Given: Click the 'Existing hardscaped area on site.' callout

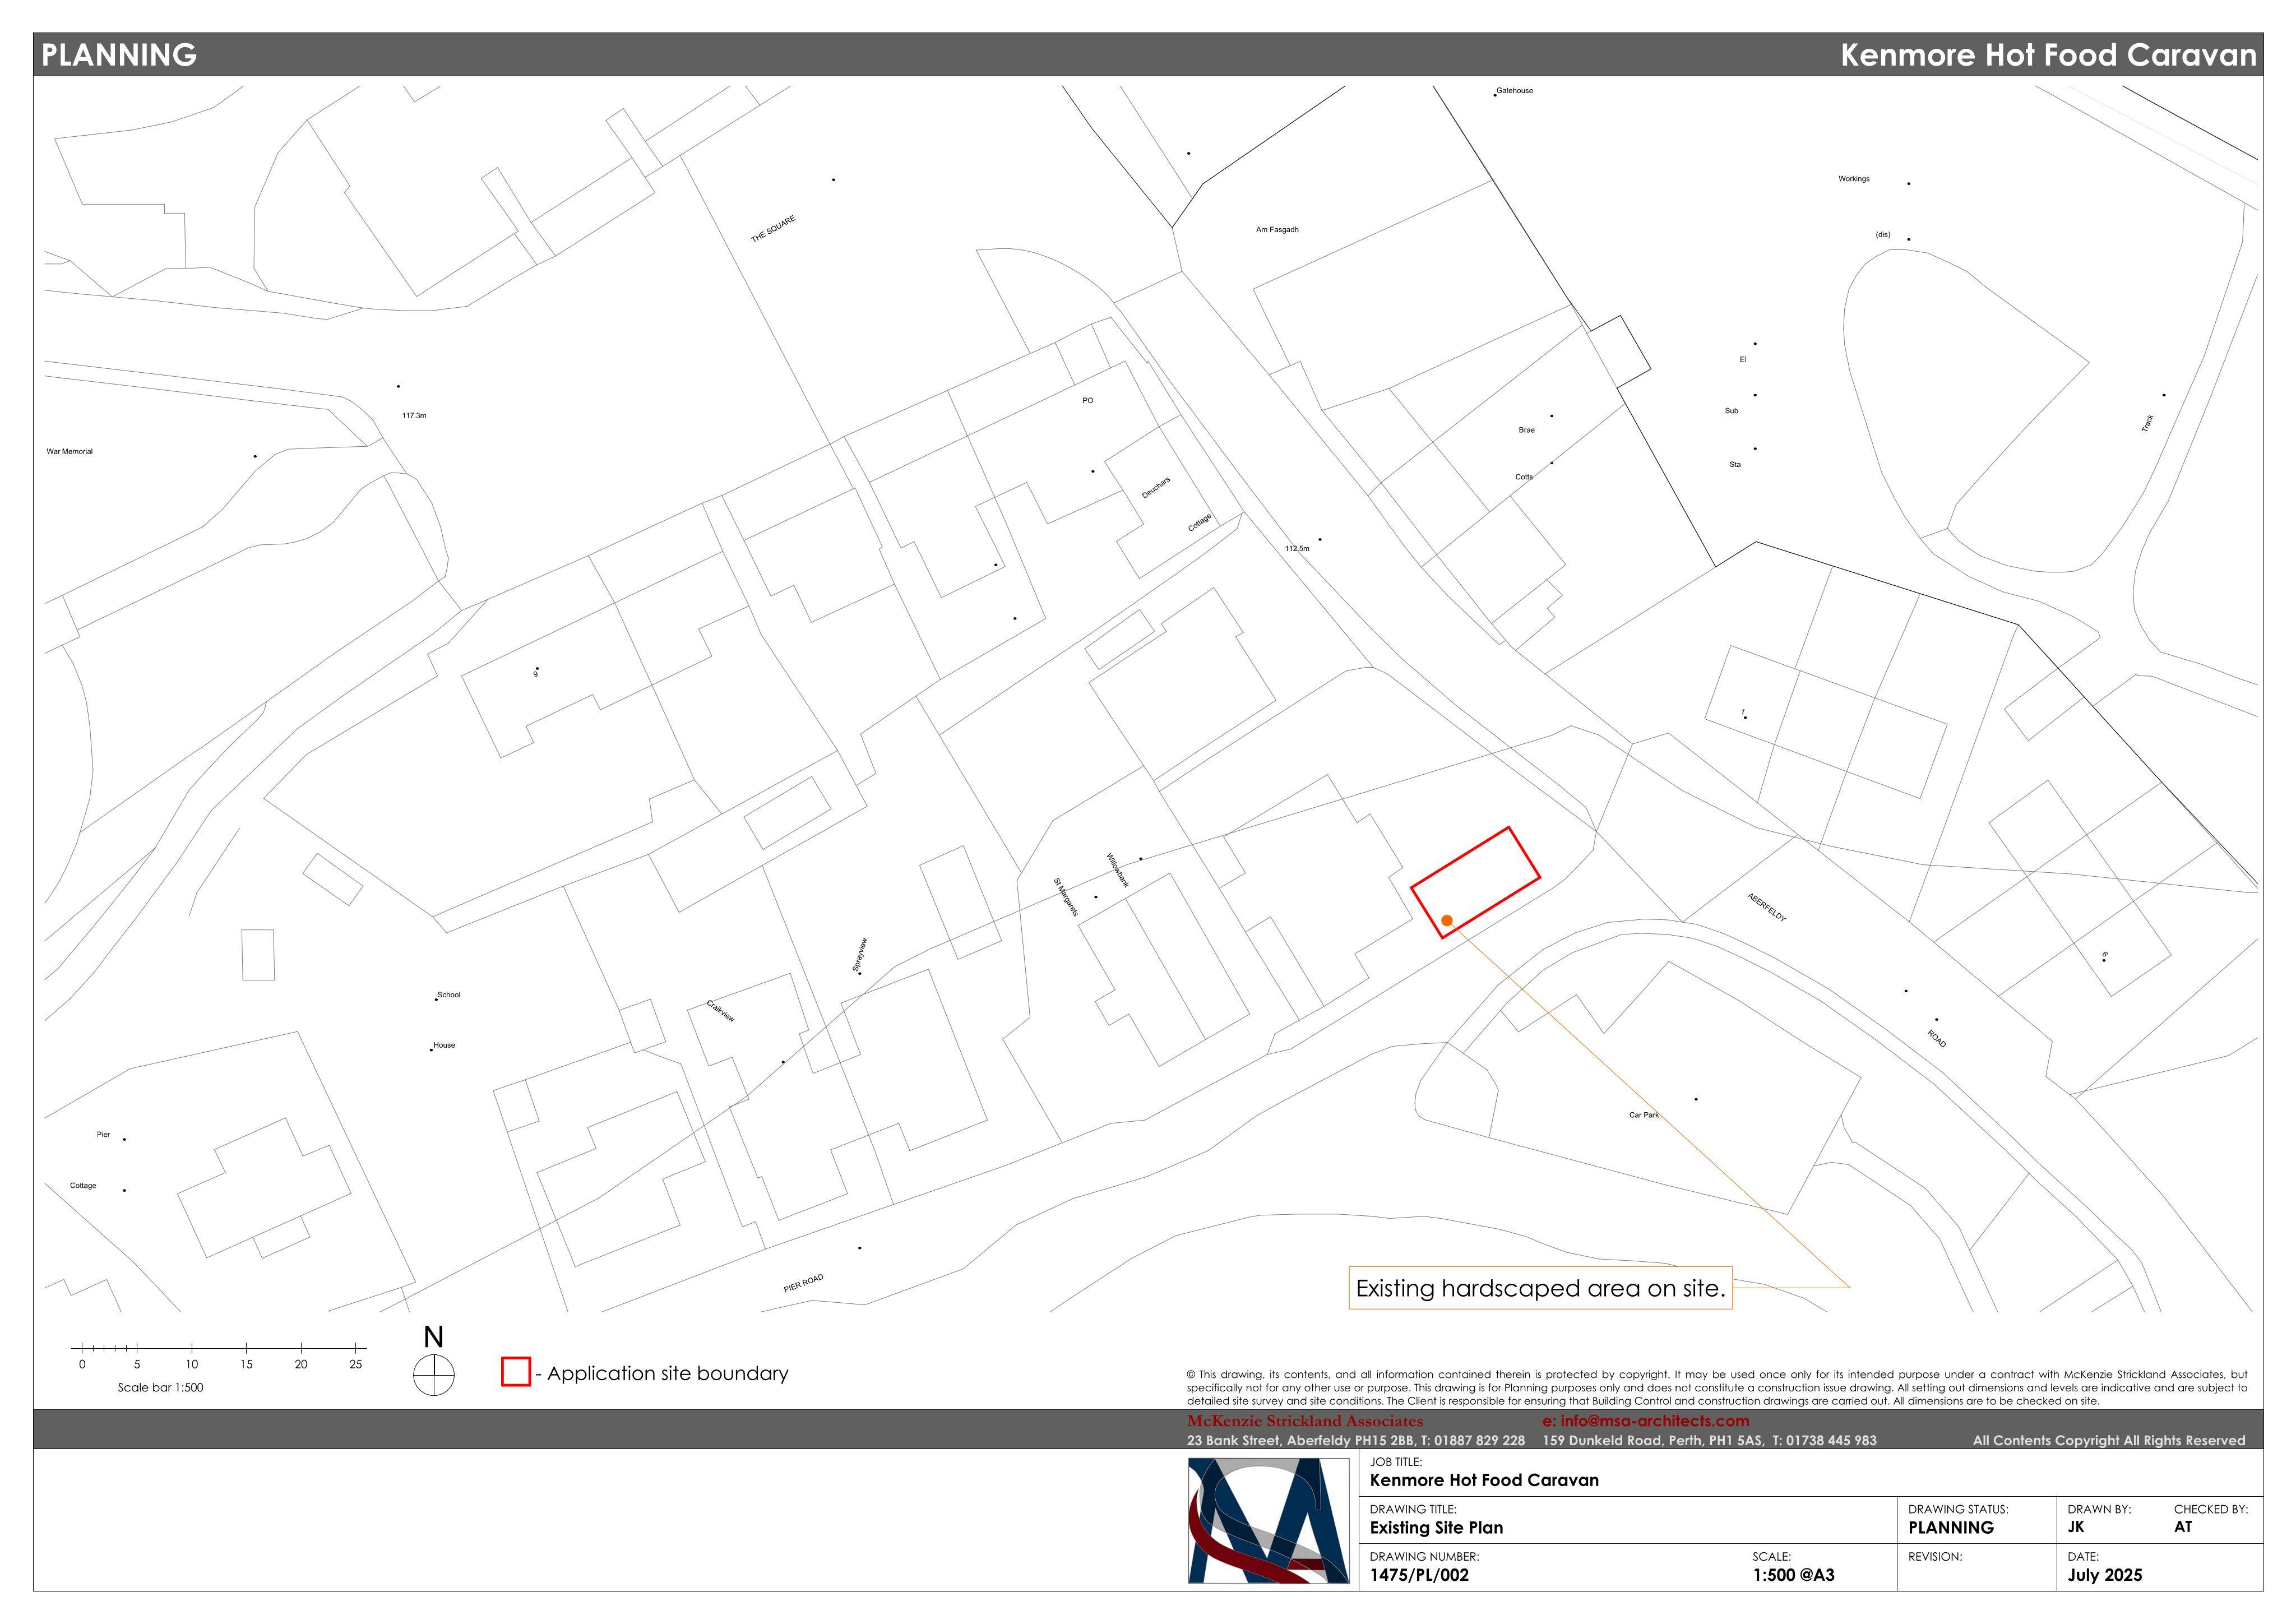Looking at the screenshot, I should point(1540,1288).
